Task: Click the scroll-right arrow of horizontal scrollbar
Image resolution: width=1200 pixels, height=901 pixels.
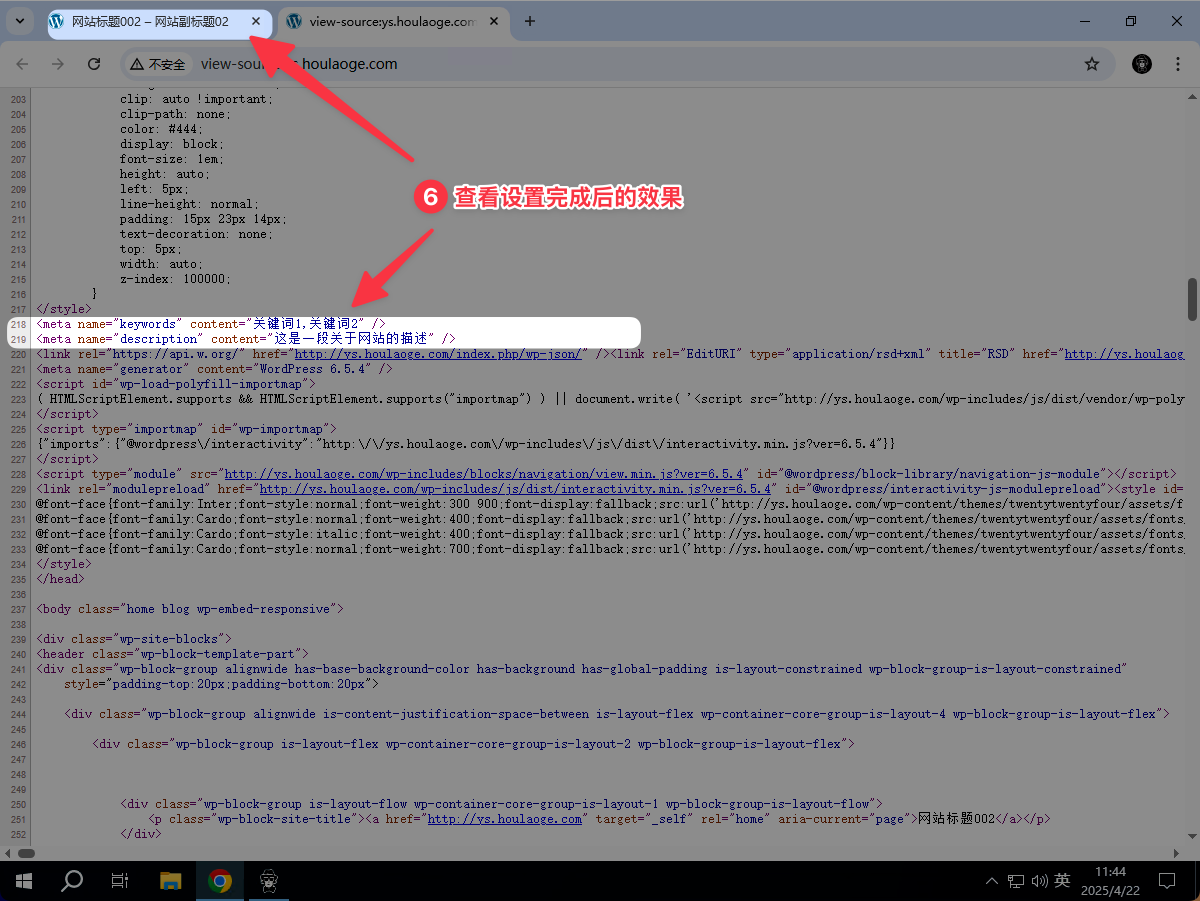Action: click(x=1177, y=853)
